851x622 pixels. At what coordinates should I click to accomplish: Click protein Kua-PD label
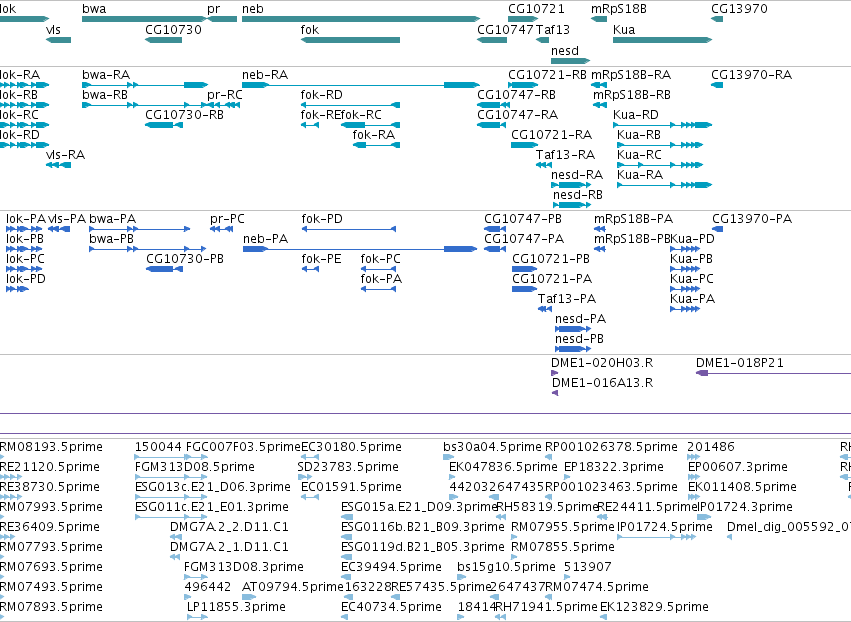tap(693, 239)
